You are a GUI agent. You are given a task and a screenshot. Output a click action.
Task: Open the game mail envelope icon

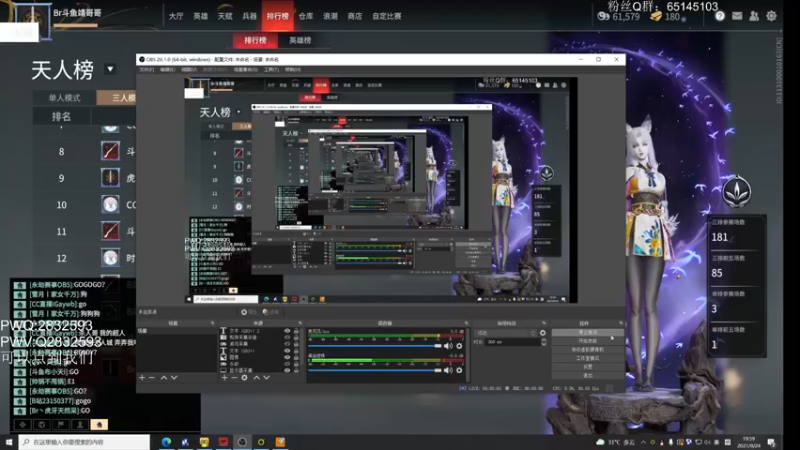coord(737,16)
